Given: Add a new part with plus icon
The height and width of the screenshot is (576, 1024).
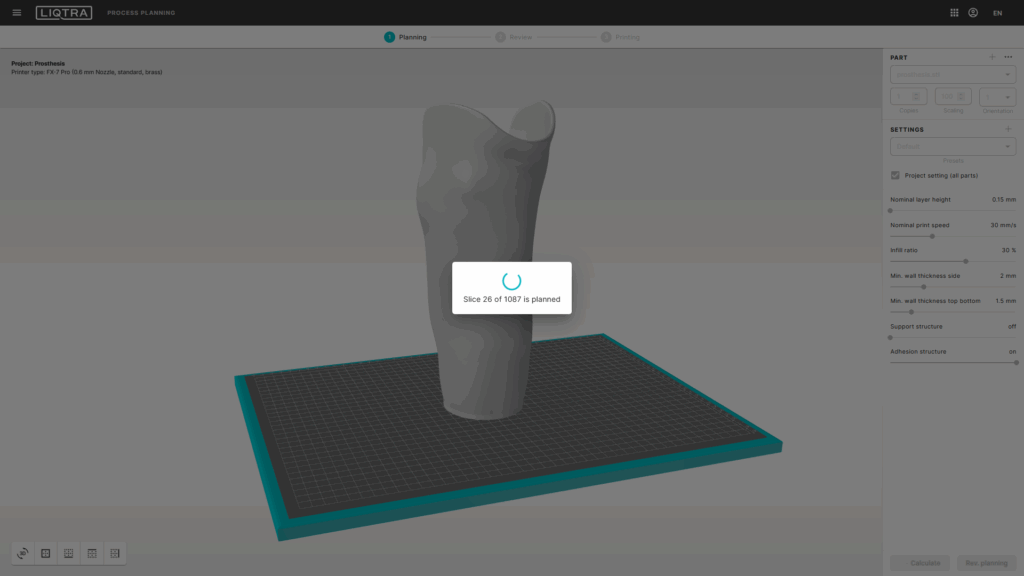Looking at the screenshot, I should tap(992, 58).
